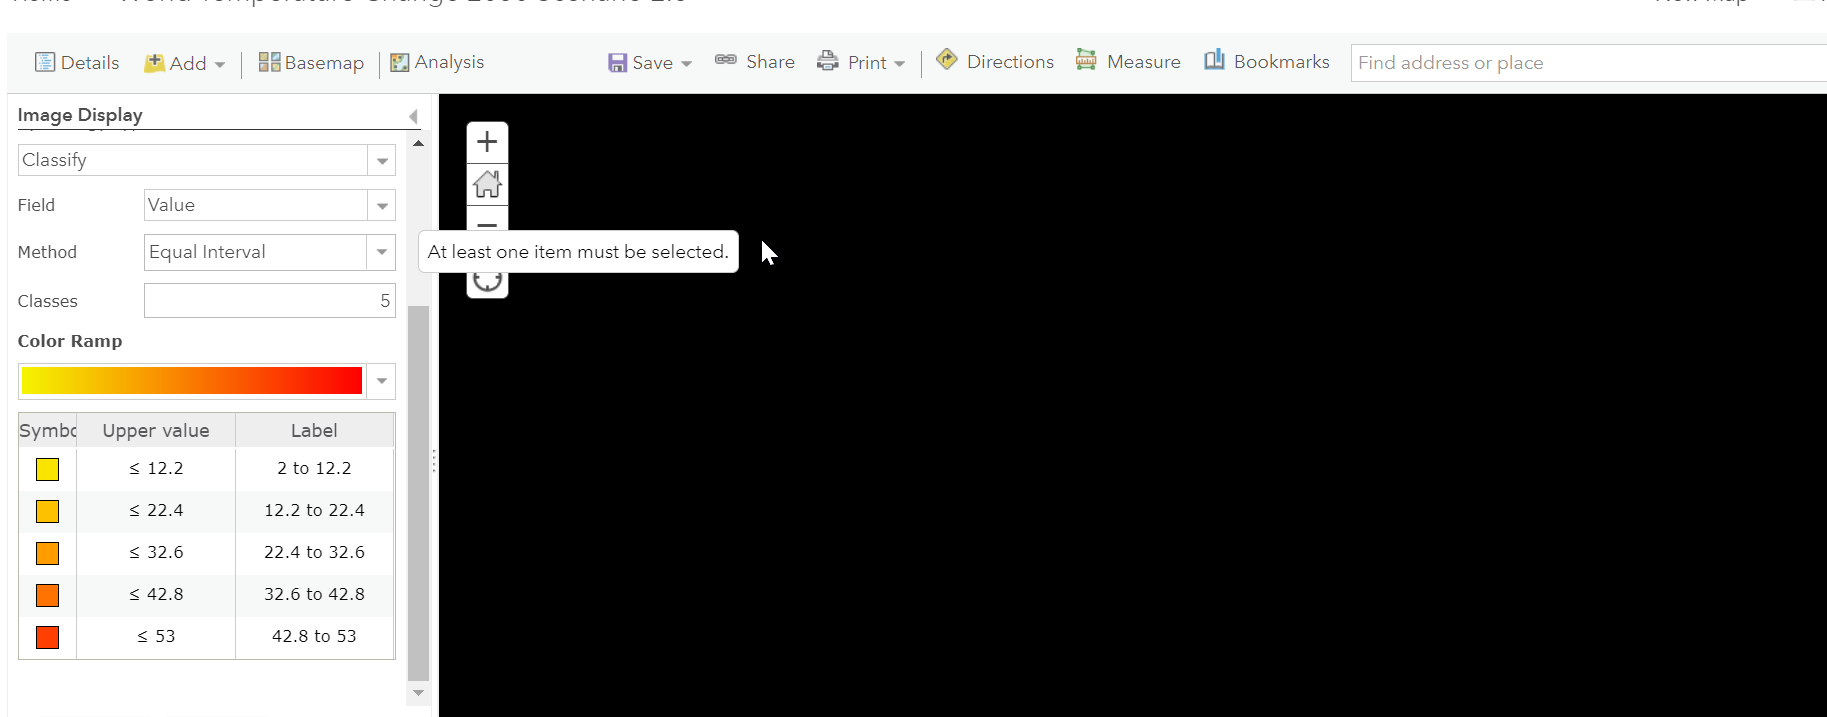Go to default extent home button

pyautogui.click(x=487, y=184)
